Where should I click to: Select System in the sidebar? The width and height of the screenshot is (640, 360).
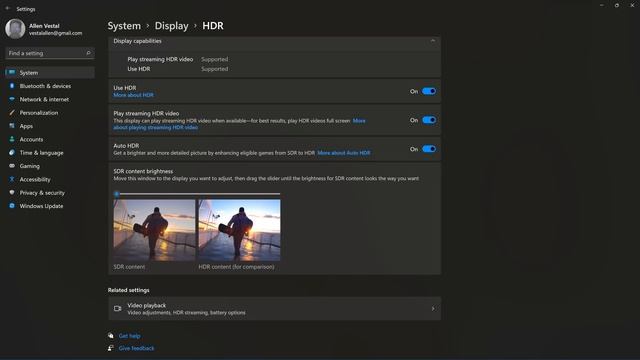coord(50,72)
